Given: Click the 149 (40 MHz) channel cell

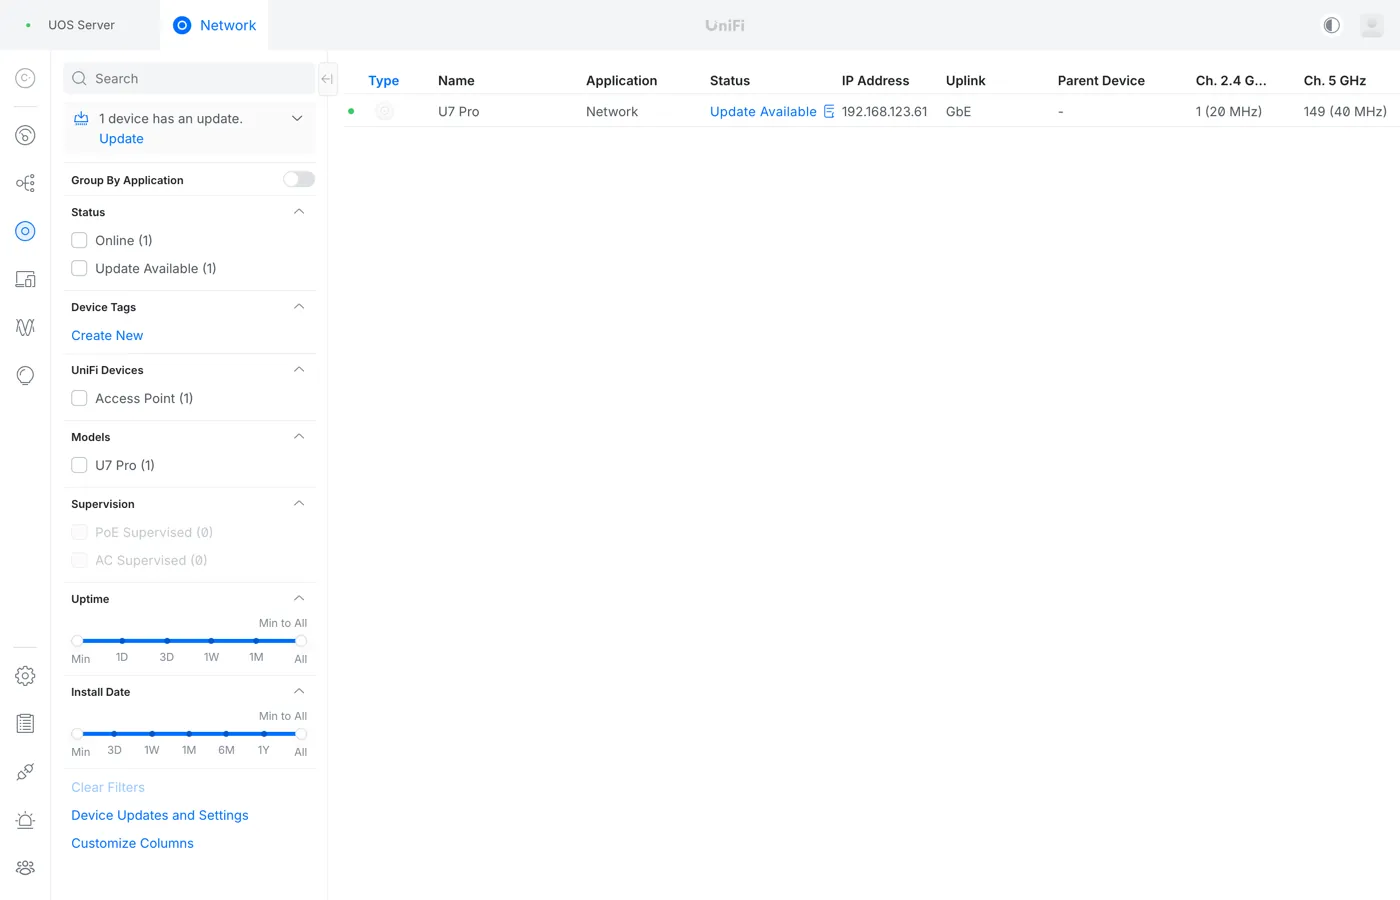Looking at the screenshot, I should coord(1345,112).
